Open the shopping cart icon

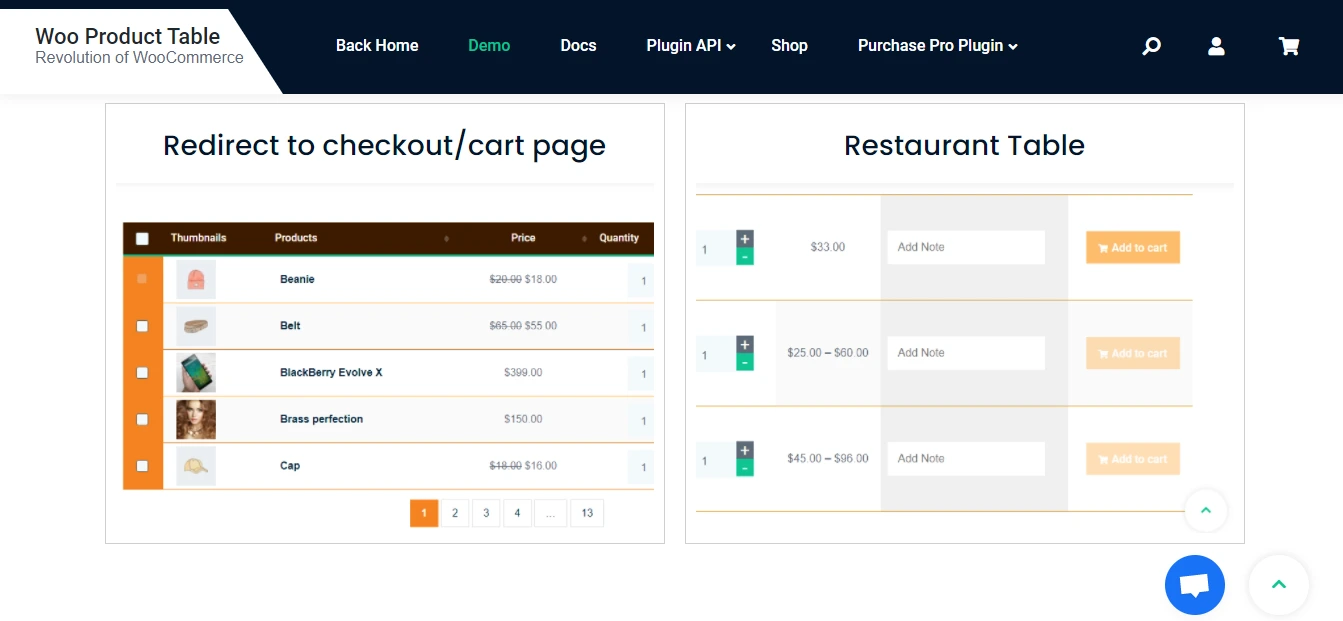pos(1288,46)
